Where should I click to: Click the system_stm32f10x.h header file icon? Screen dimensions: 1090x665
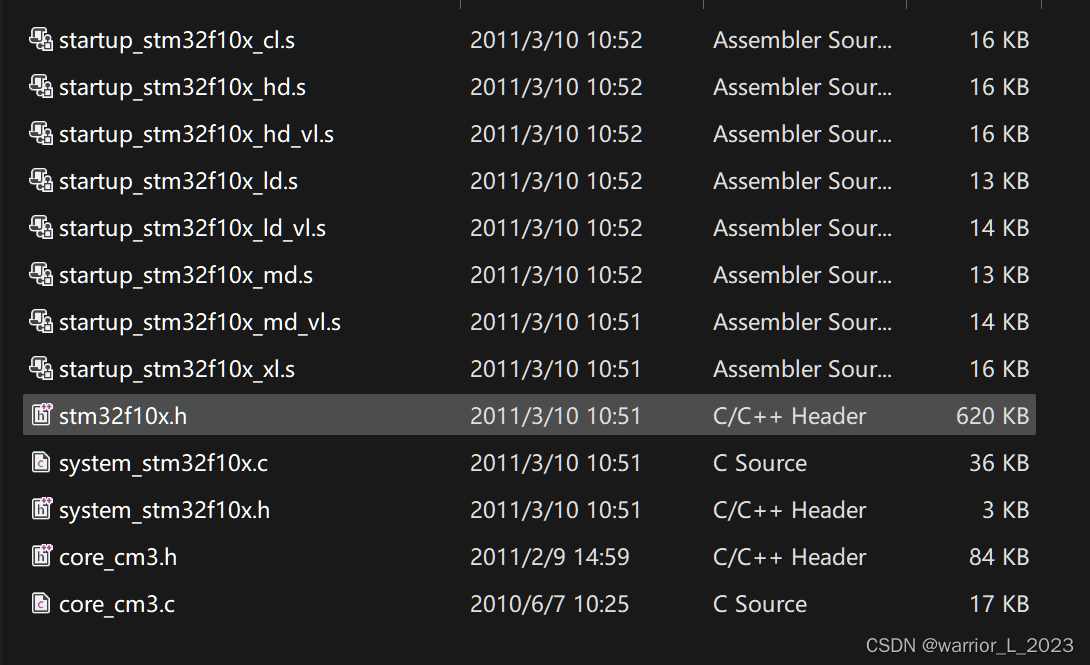[42, 509]
